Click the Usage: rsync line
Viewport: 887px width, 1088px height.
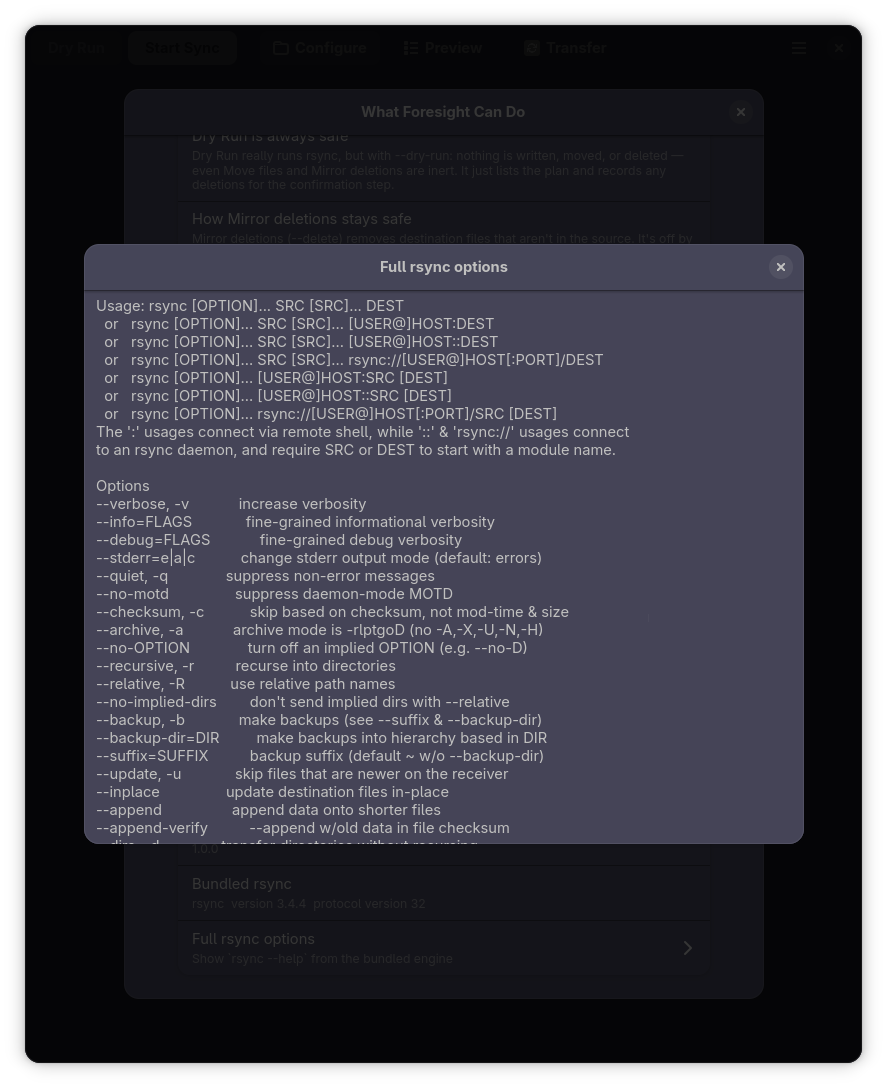(250, 306)
